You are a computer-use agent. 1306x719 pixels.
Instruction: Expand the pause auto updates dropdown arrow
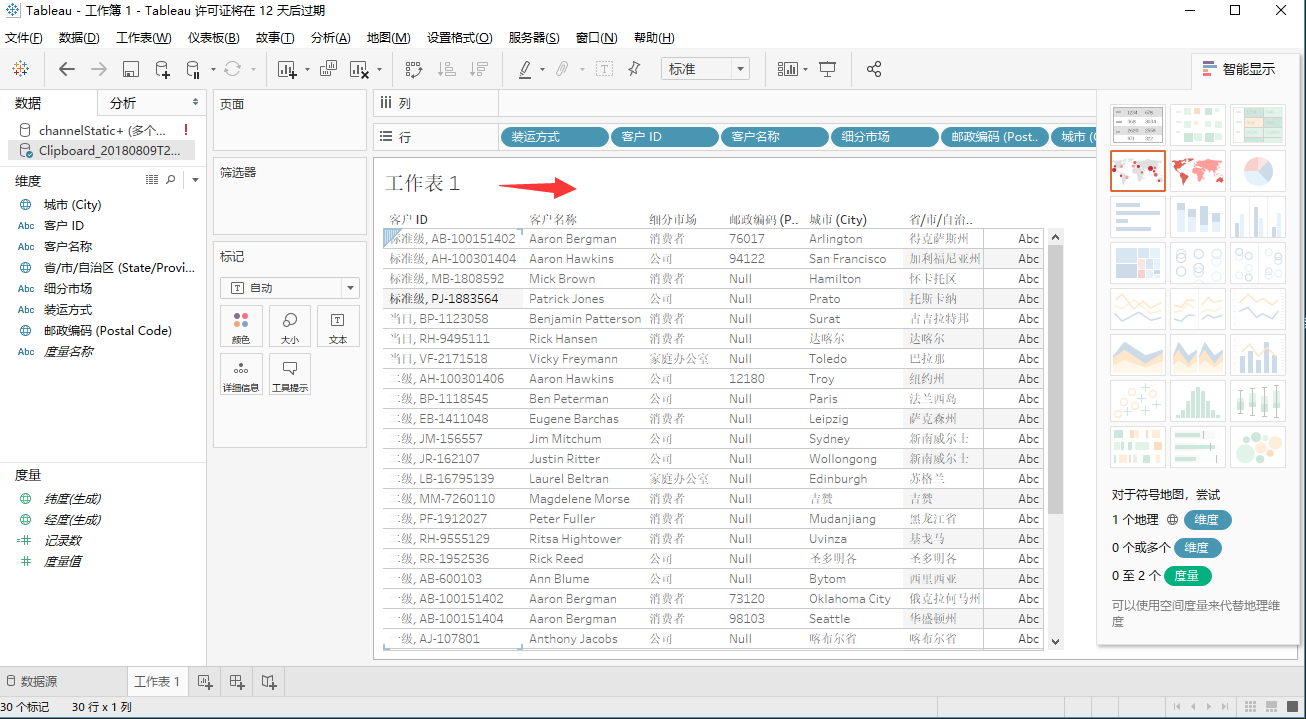[211, 69]
